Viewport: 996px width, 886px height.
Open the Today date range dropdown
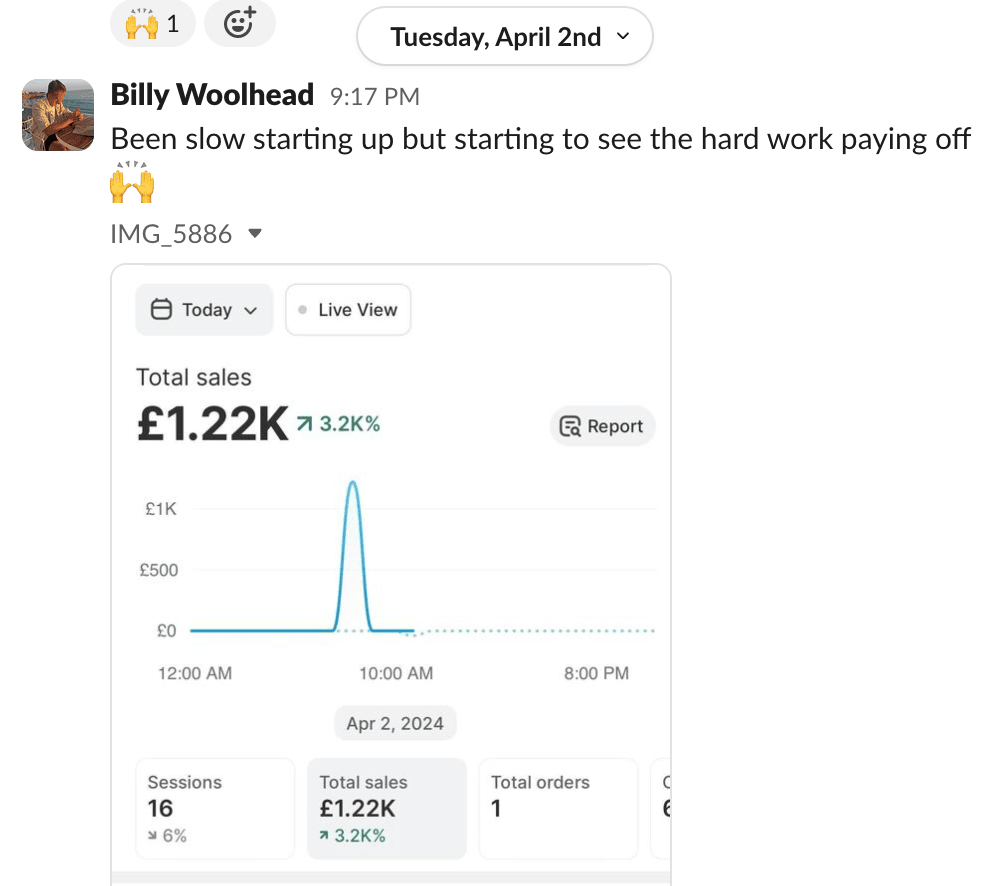[204, 310]
